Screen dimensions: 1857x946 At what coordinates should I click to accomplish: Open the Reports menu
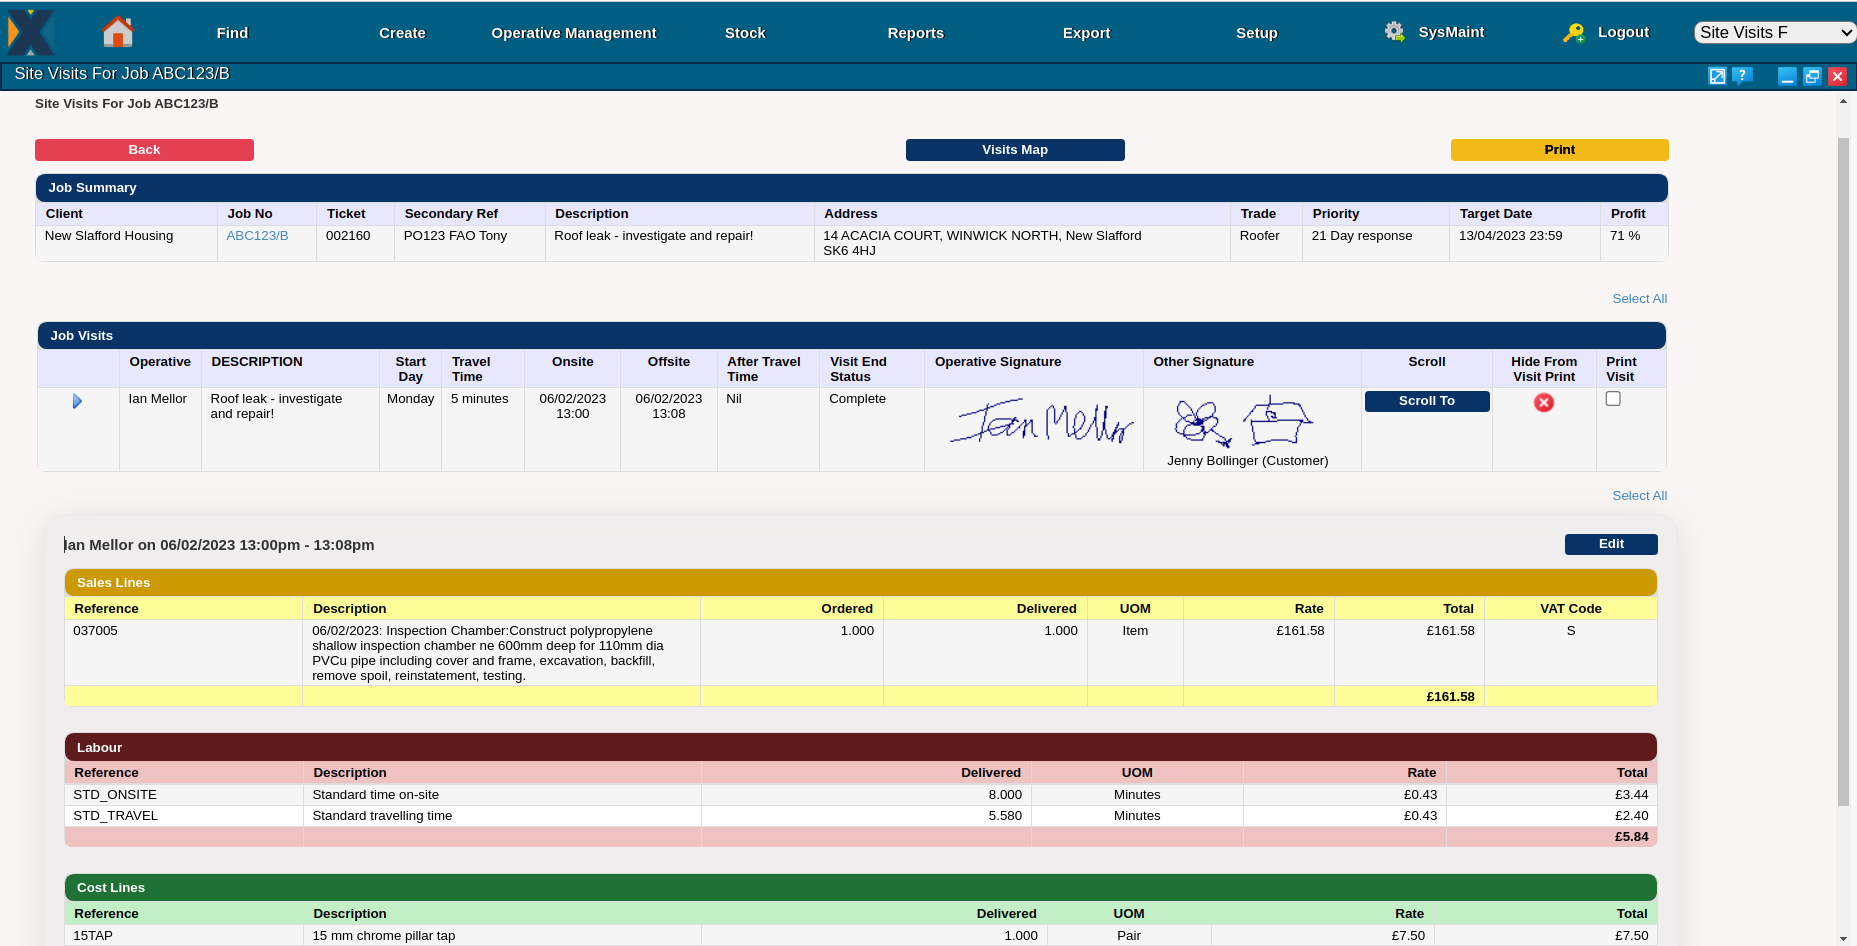[915, 33]
